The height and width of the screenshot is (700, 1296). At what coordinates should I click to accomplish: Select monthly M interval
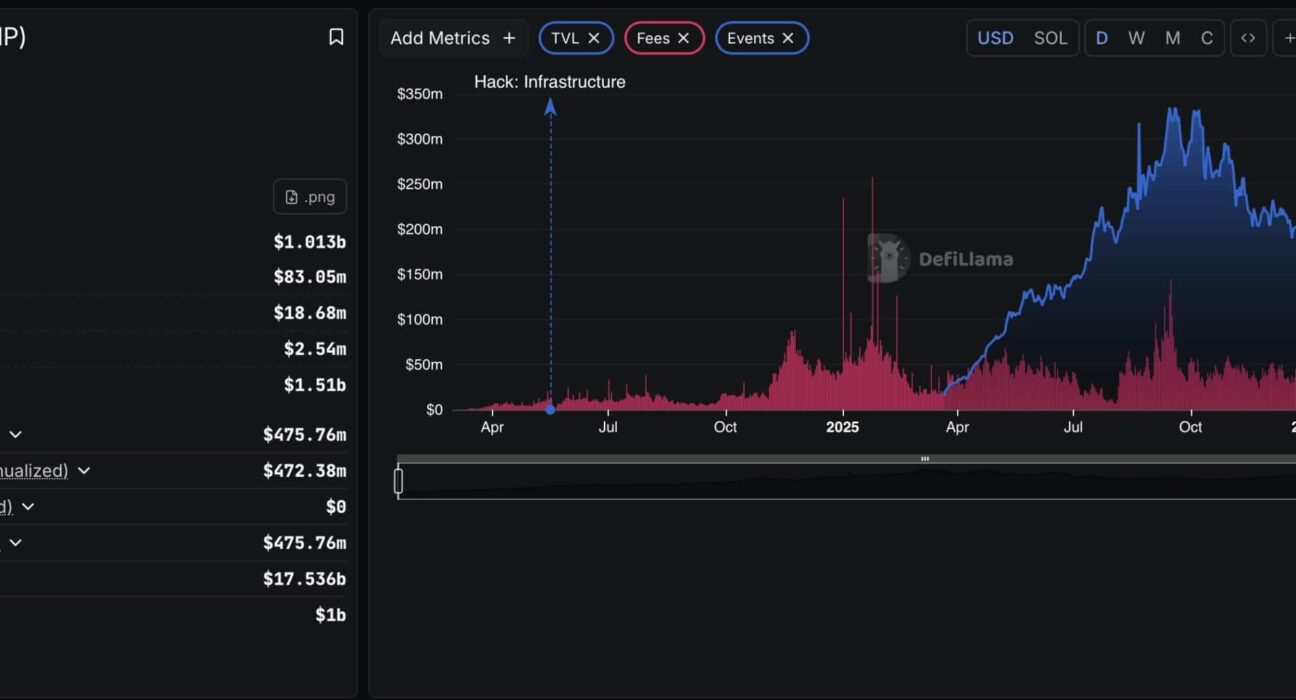pos(1172,38)
